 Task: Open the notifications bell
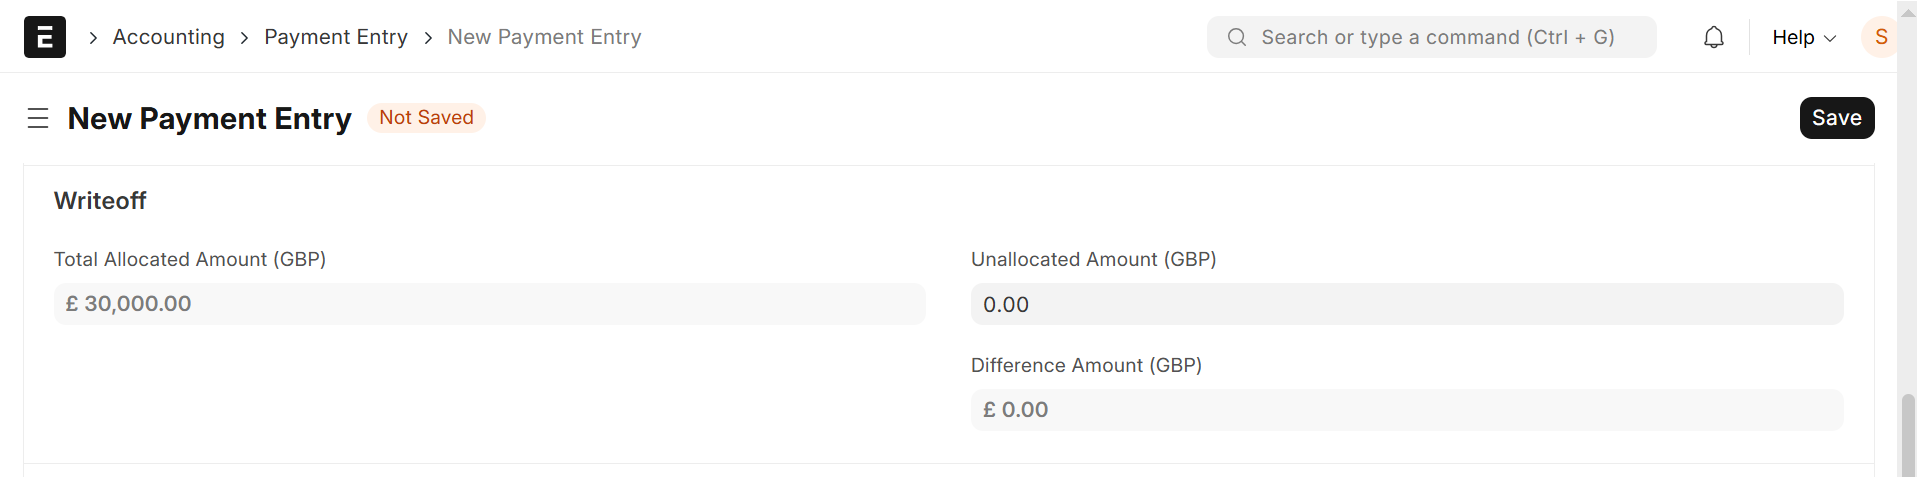tap(1713, 37)
